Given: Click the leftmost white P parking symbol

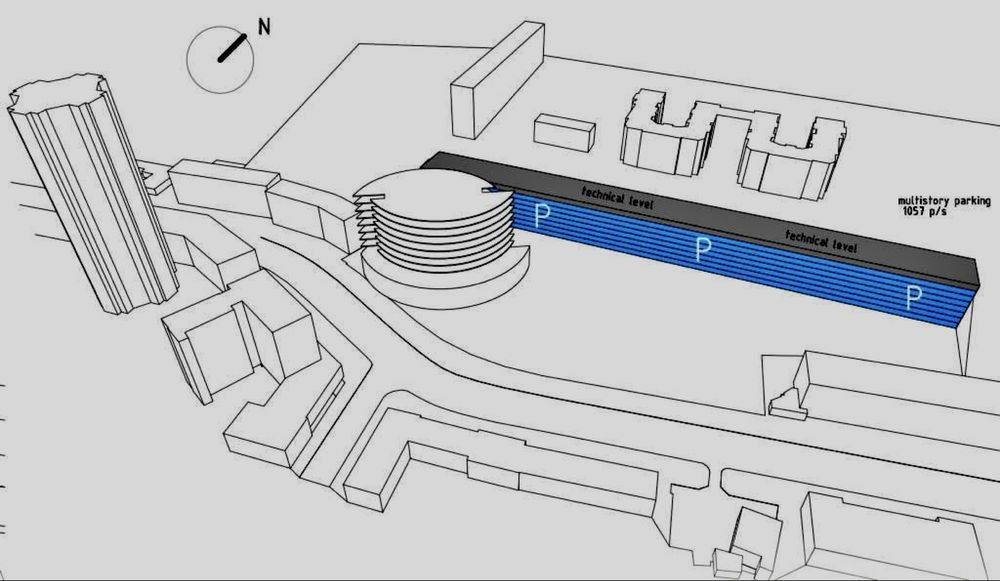Looking at the screenshot, I should (541, 215).
